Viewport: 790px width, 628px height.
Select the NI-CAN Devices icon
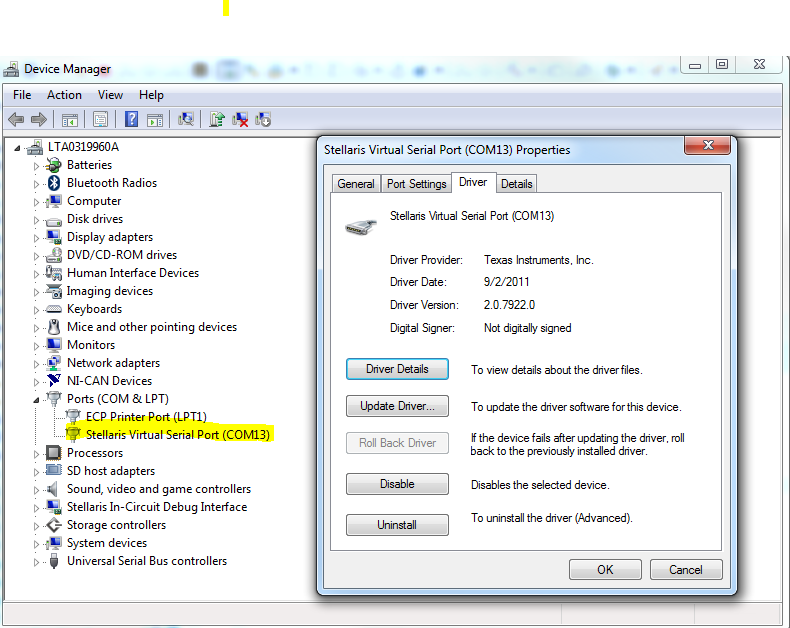click(53, 380)
